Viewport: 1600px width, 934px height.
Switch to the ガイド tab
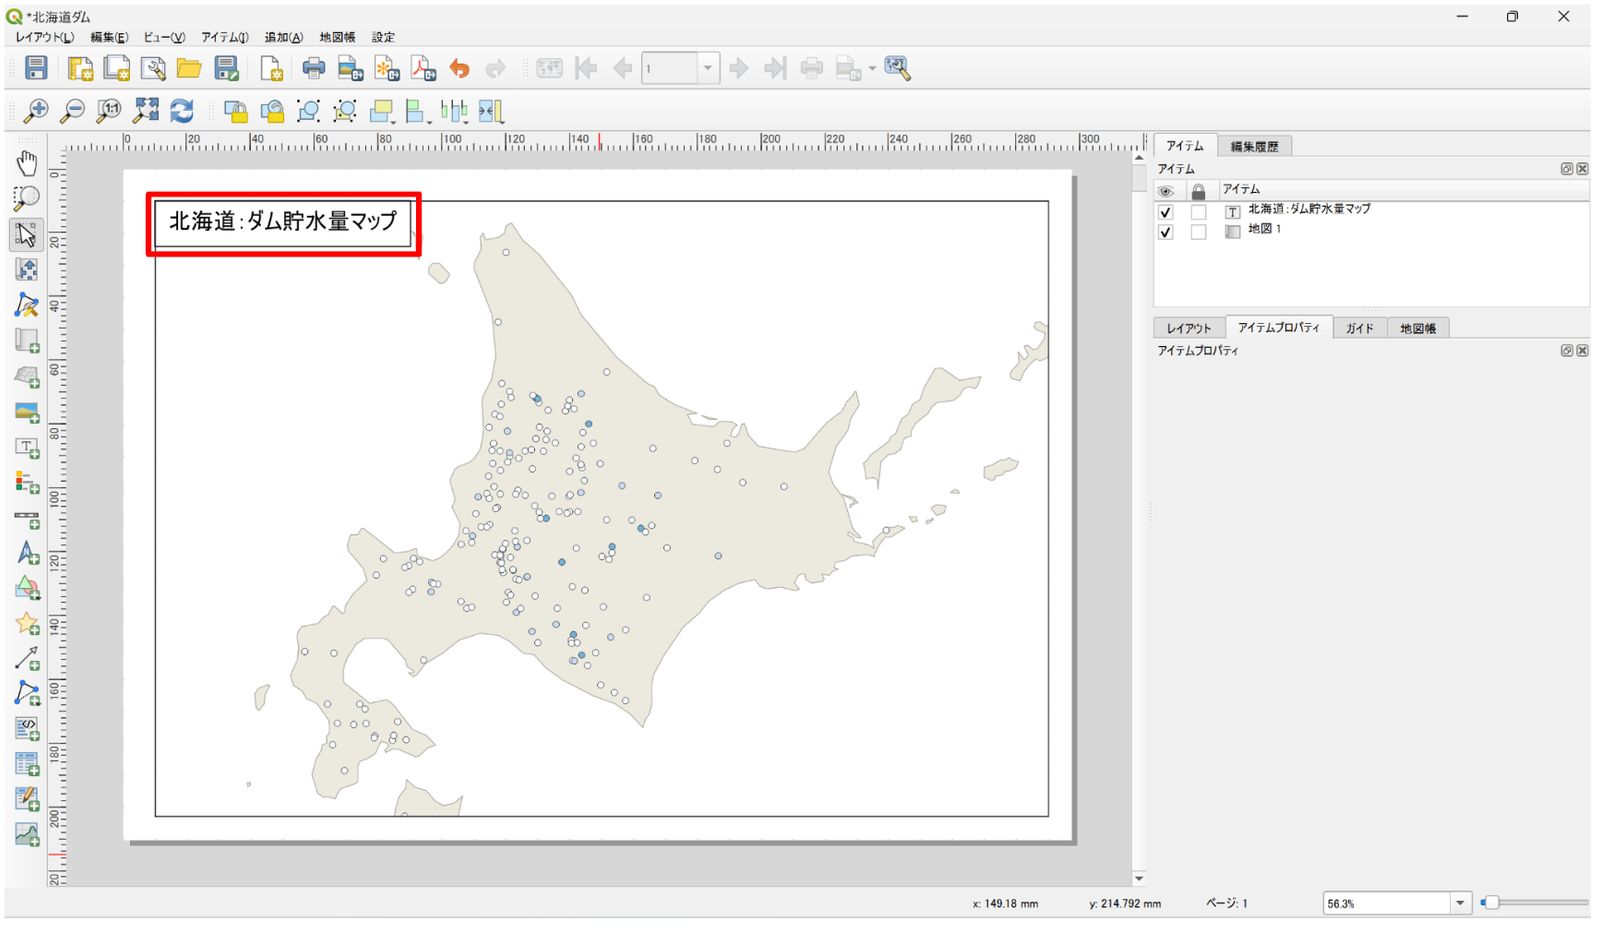coord(1359,328)
